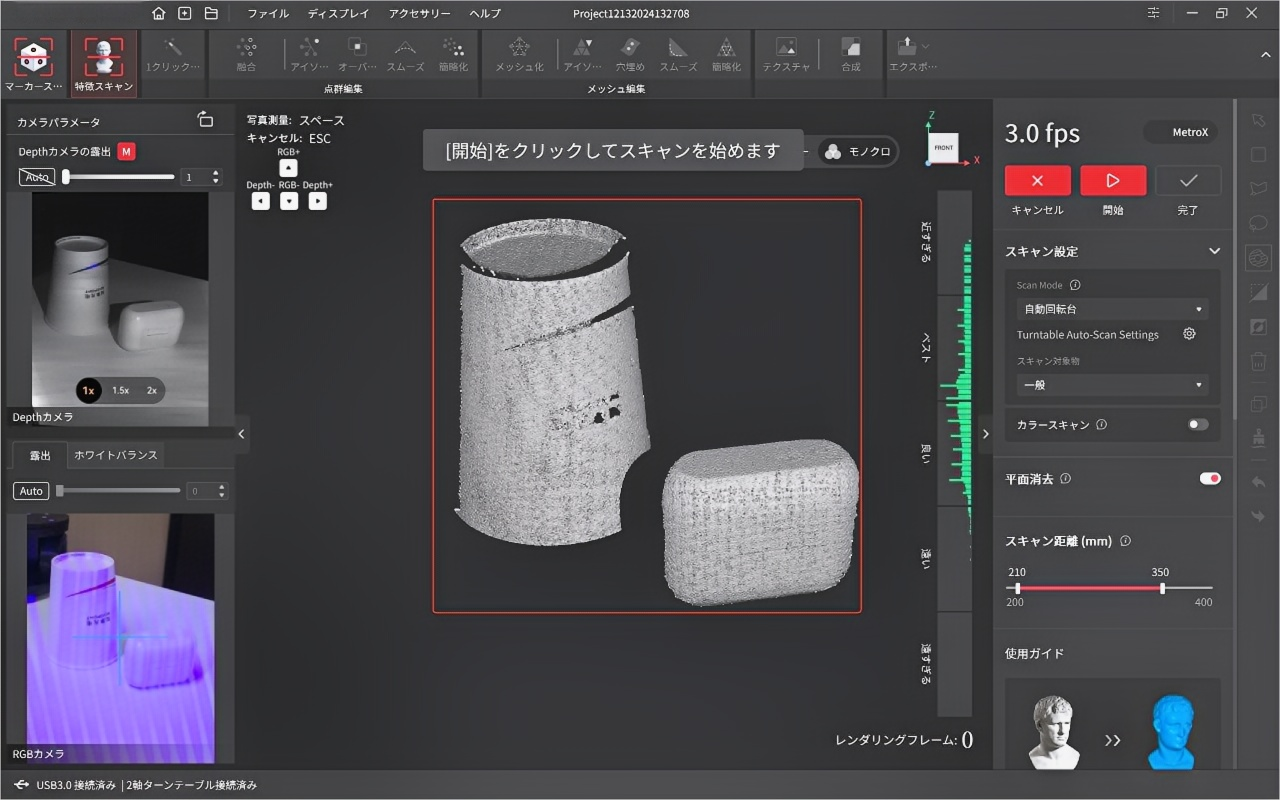Toggle the monochrome display mode switch

[x=857, y=151]
